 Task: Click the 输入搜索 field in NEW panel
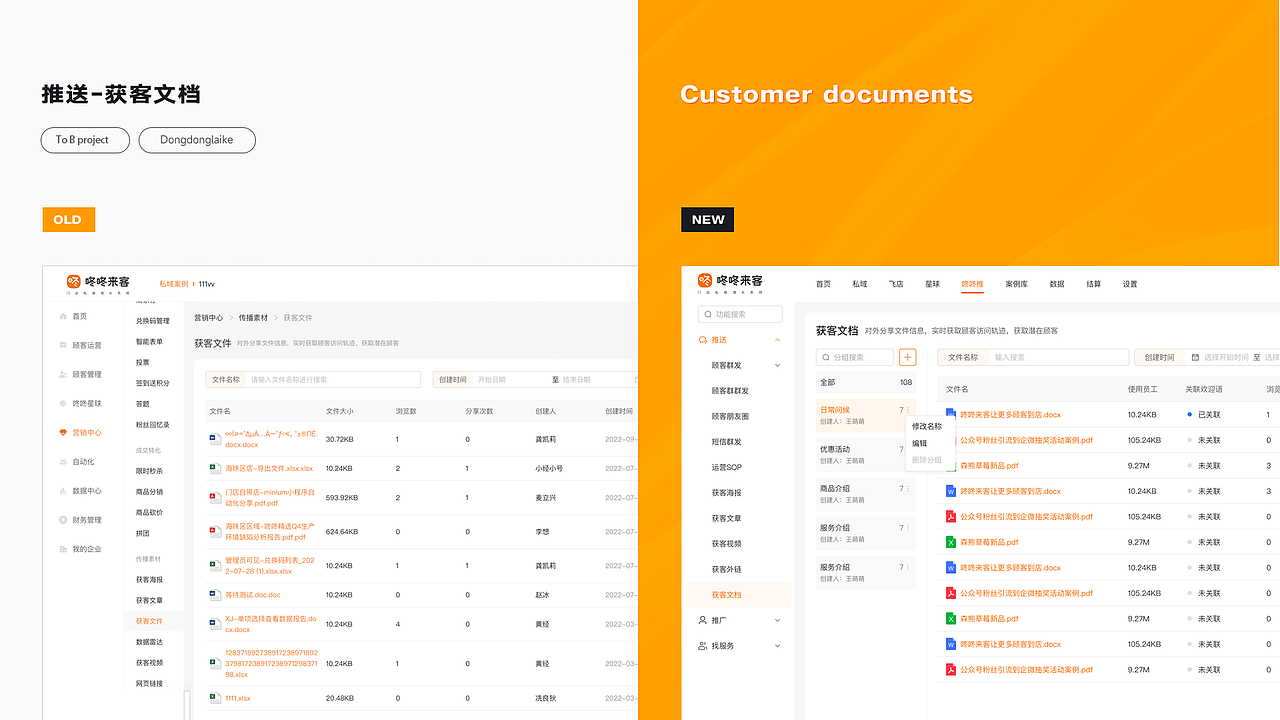[x=1058, y=357]
